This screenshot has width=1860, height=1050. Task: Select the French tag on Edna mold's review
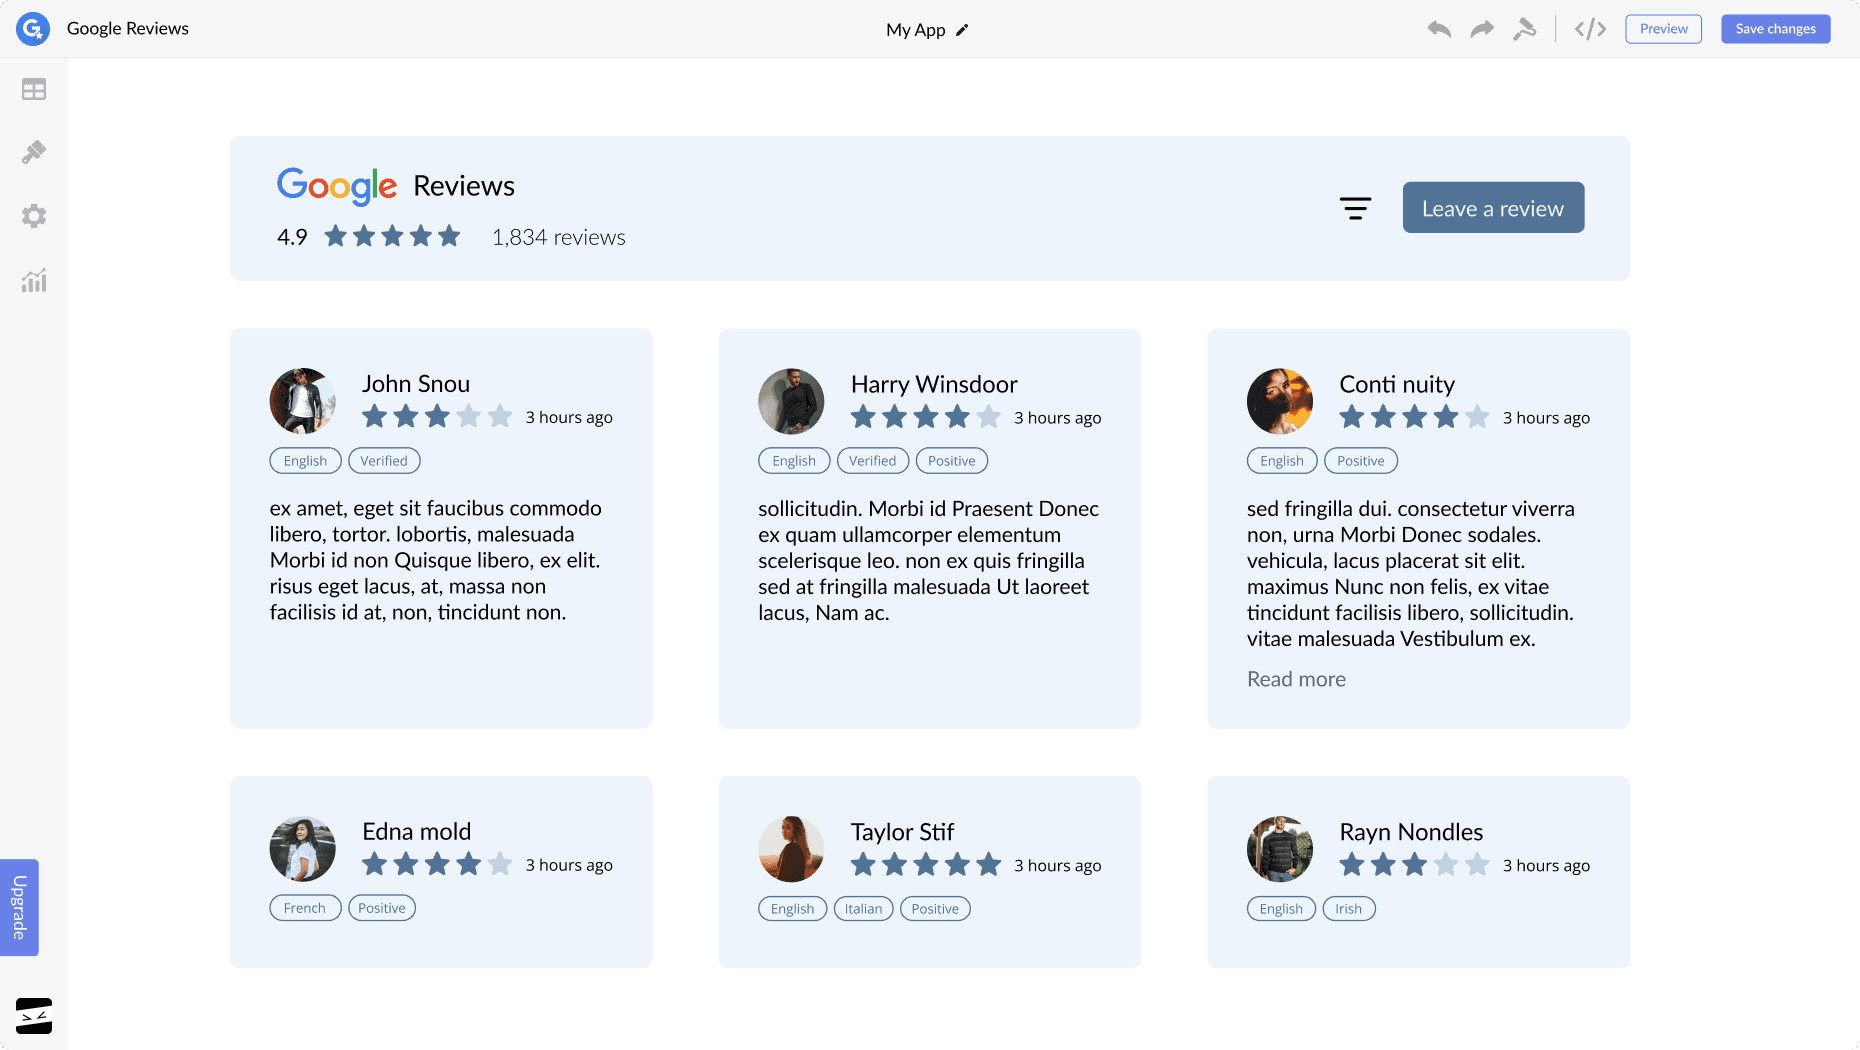[305, 908]
